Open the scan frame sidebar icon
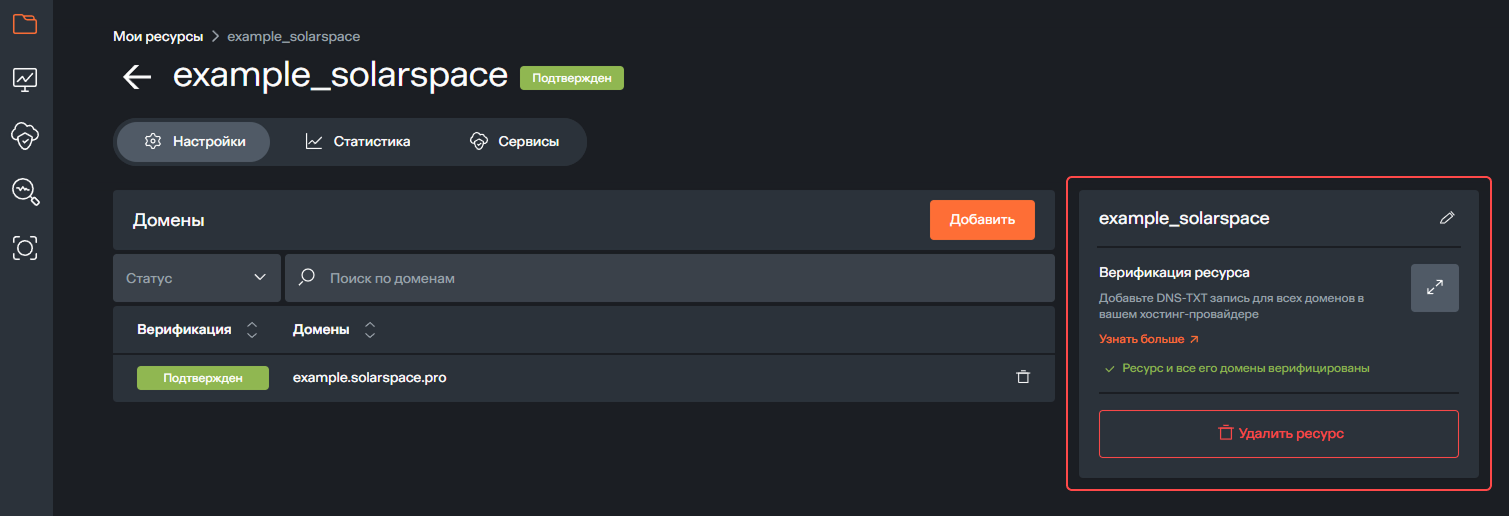This screenshot has width=1509, height=516. 25,247
